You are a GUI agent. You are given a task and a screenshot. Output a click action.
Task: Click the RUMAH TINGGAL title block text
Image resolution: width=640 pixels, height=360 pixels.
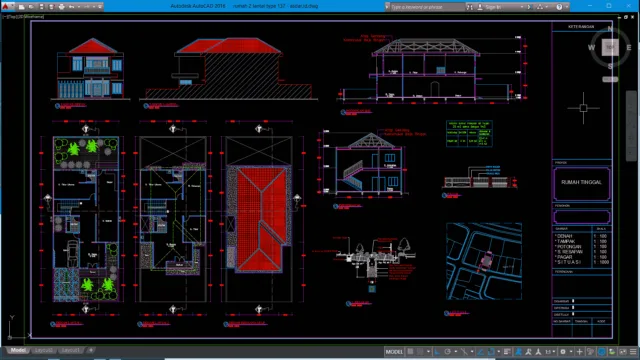click(x=581, y=182)
